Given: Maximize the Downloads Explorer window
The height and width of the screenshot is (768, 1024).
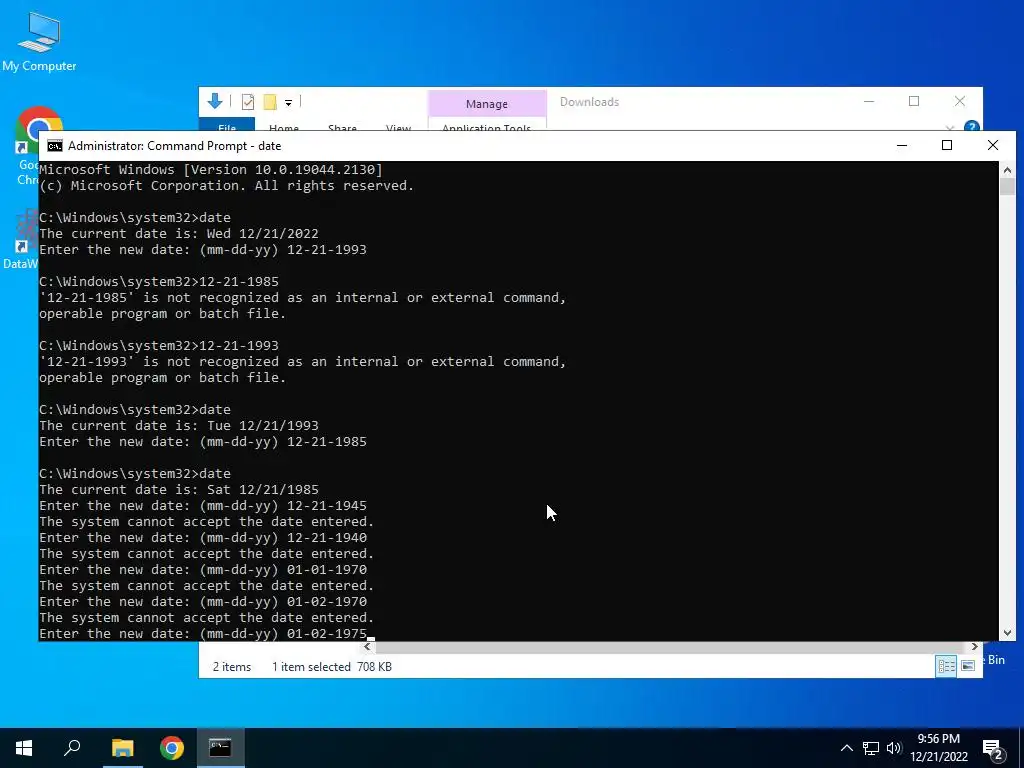Looking at the screenshot, I should pos(914,101).
